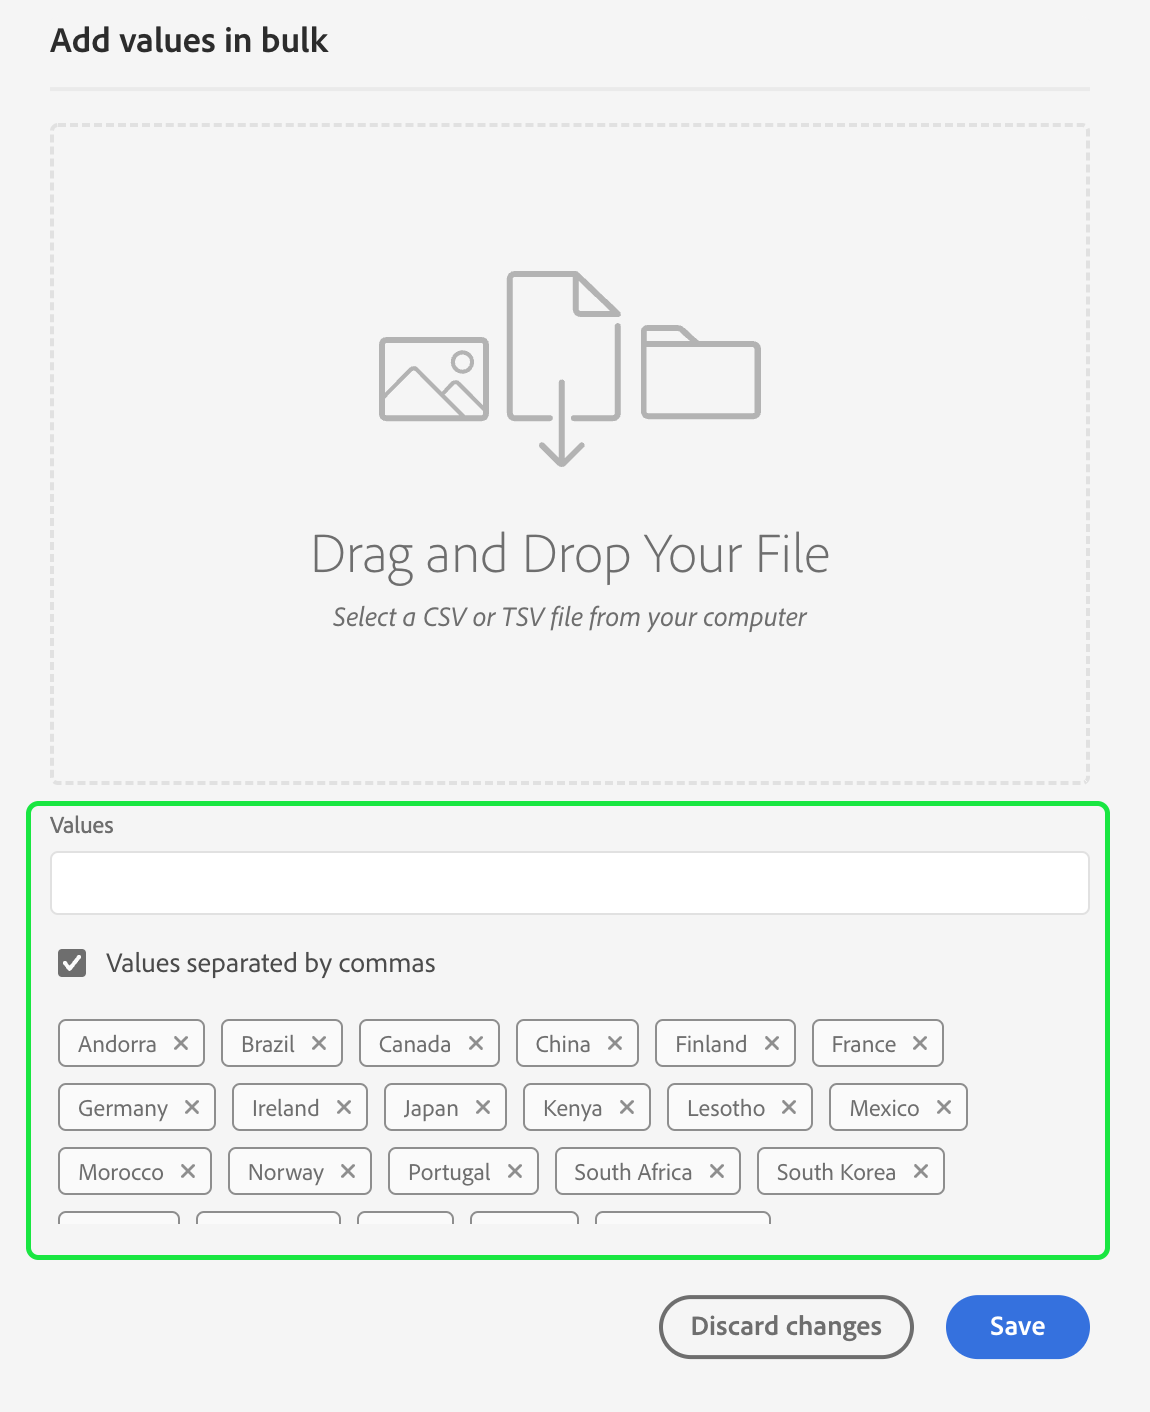Remove the China tag
Image resolution: width=1150 pixels, height=1412 pixels.
(x=615, y=1043)
